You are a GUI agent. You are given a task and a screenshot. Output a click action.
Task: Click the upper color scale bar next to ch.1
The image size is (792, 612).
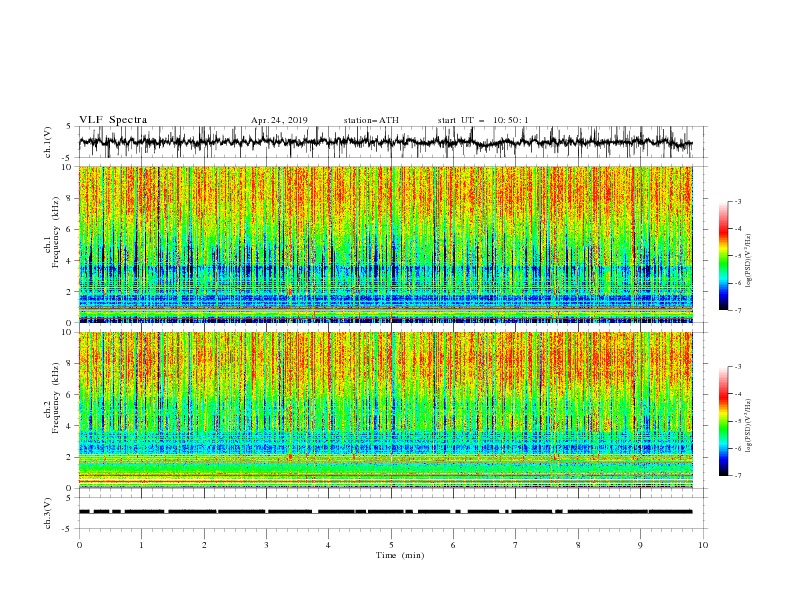click(x=723, y=256)
